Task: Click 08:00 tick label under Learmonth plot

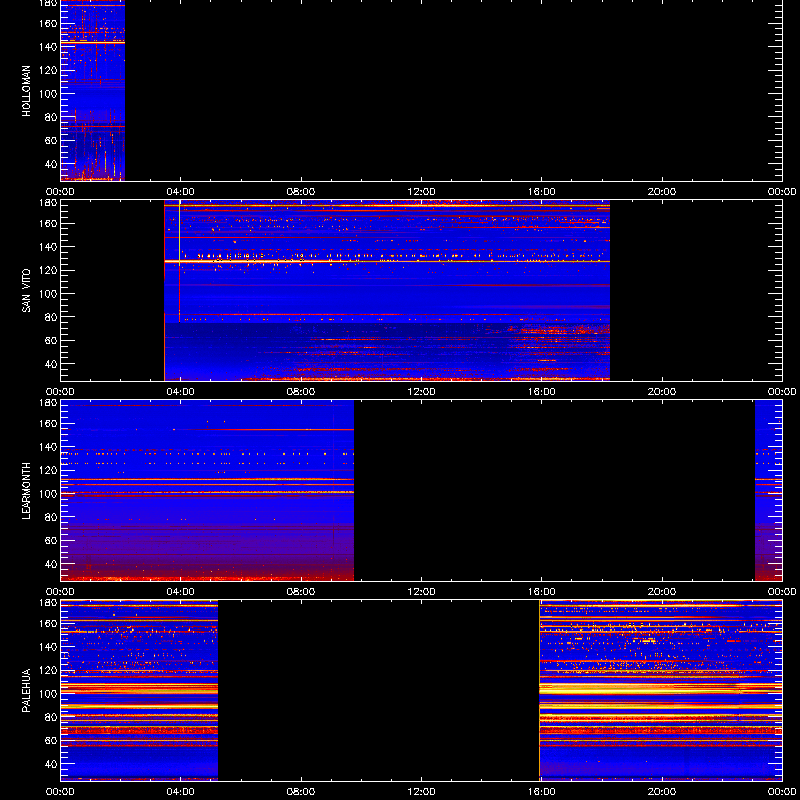Action: tap(301, 592)
